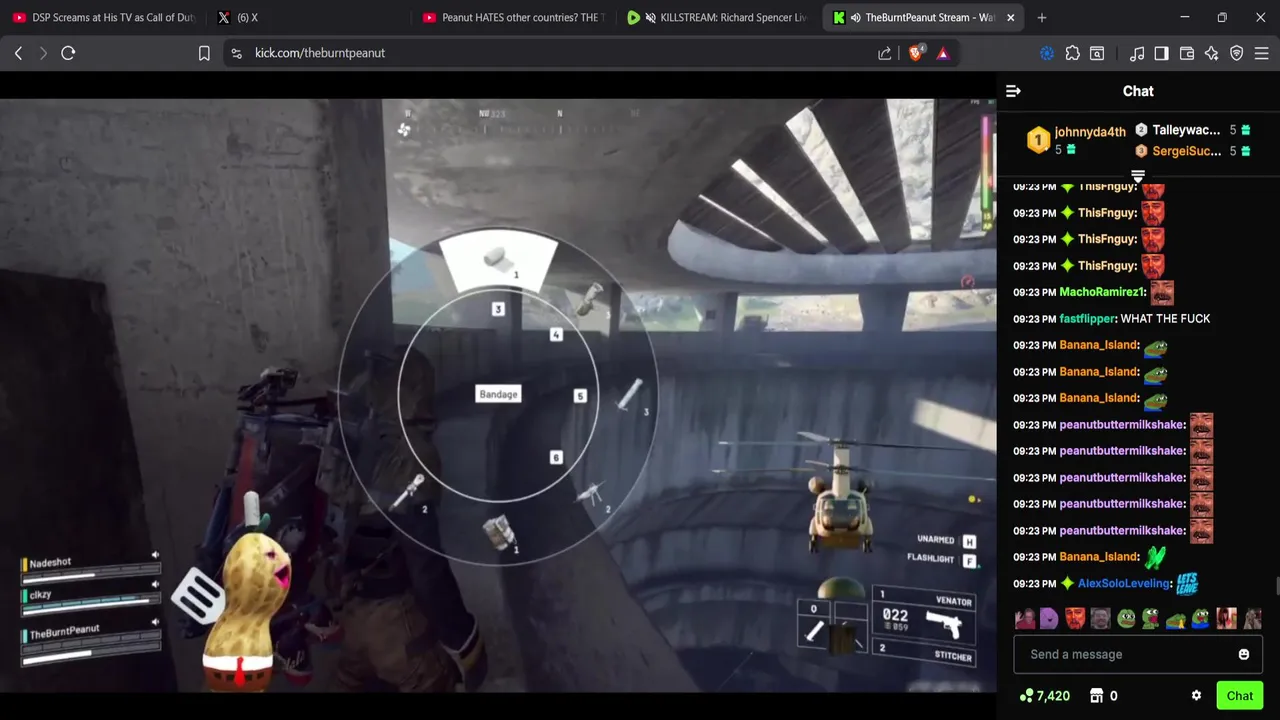This screenshot has width=1280, height=720.
Task: Open fastflipper user card in chat
Action: click(1087, 318)
